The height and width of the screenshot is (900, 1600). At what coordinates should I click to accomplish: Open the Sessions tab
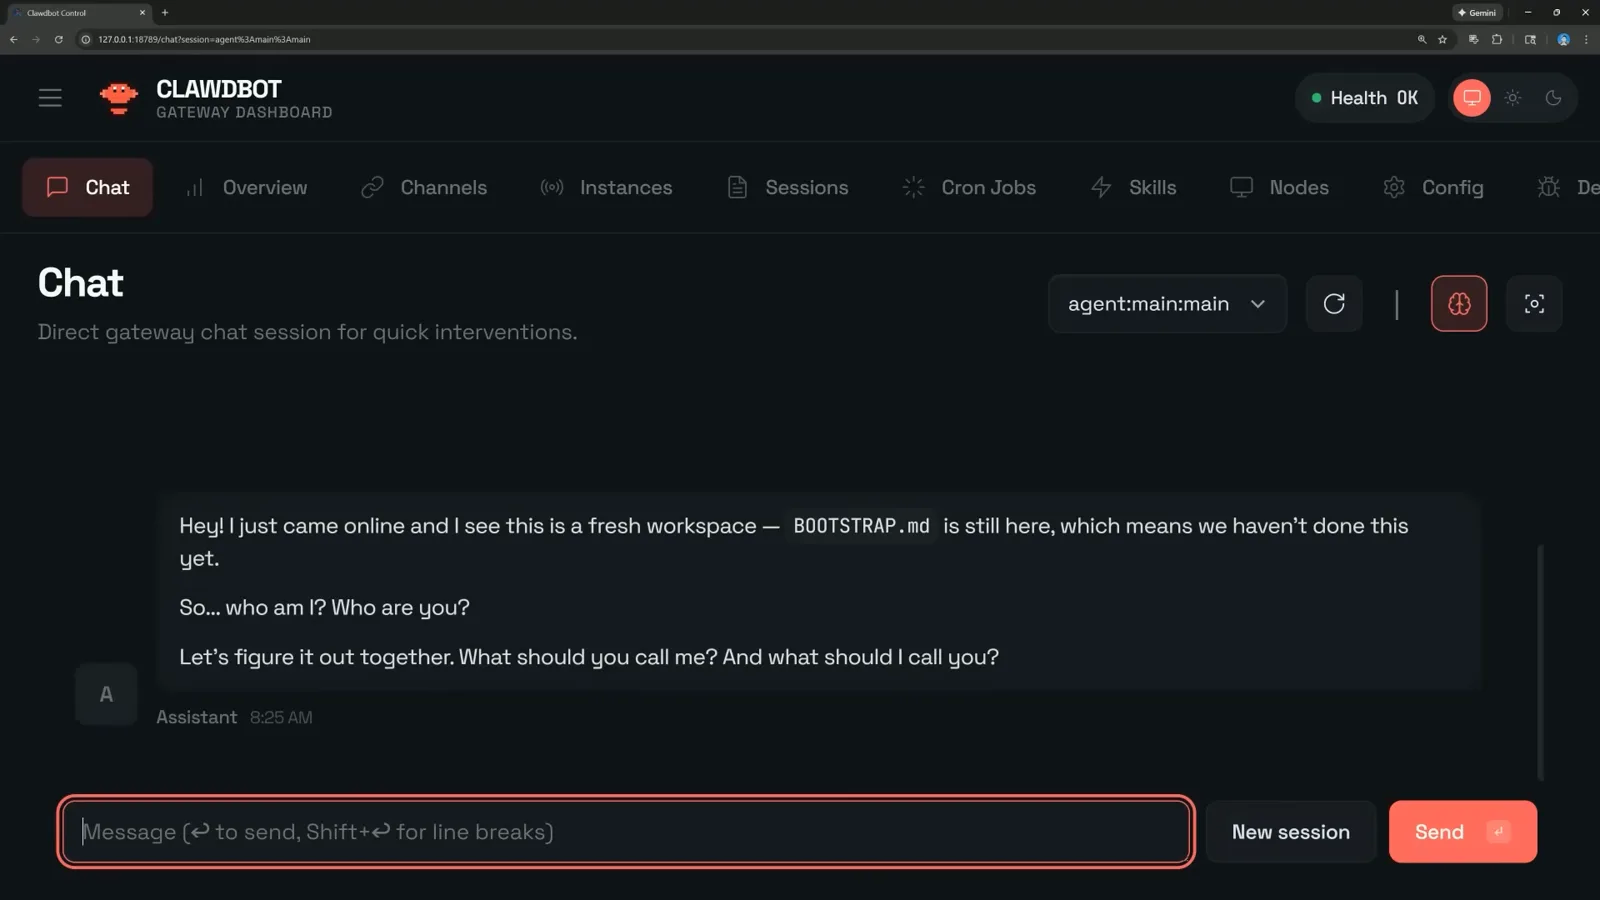point(788,187)
